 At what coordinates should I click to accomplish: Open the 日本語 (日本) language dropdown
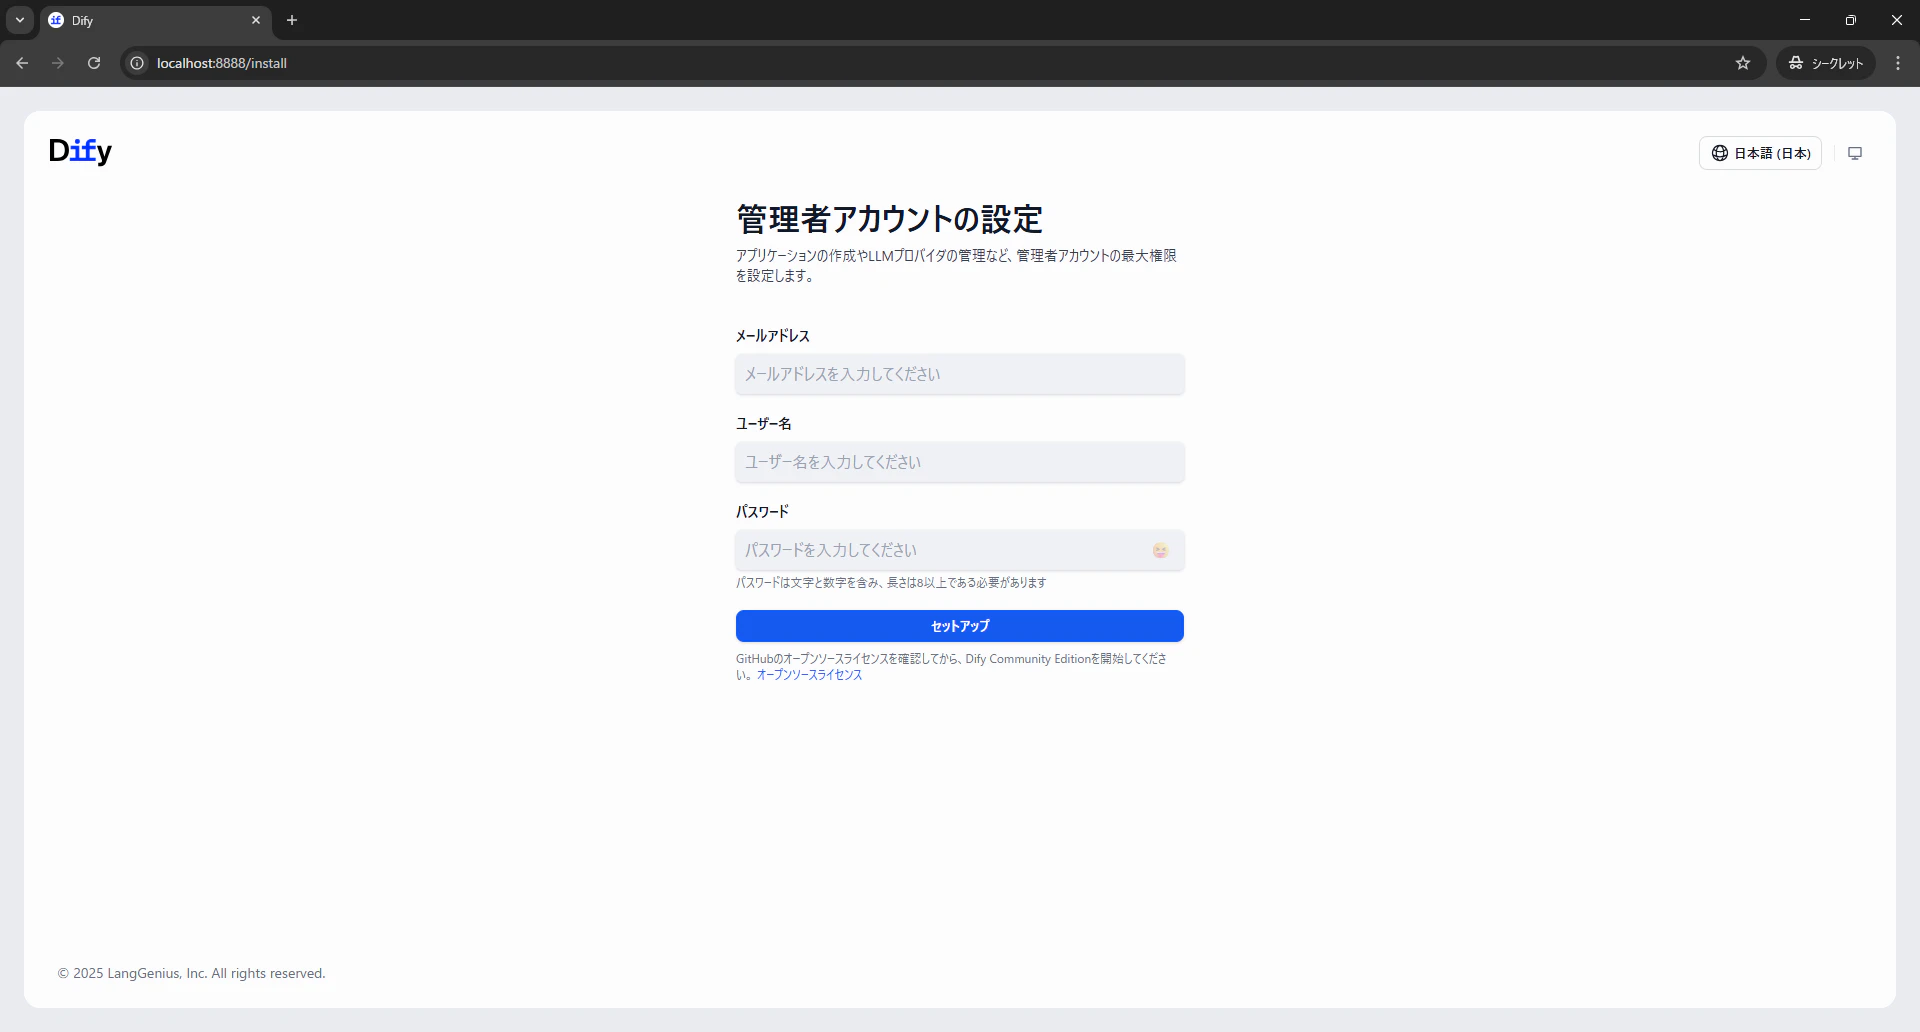1760,153
